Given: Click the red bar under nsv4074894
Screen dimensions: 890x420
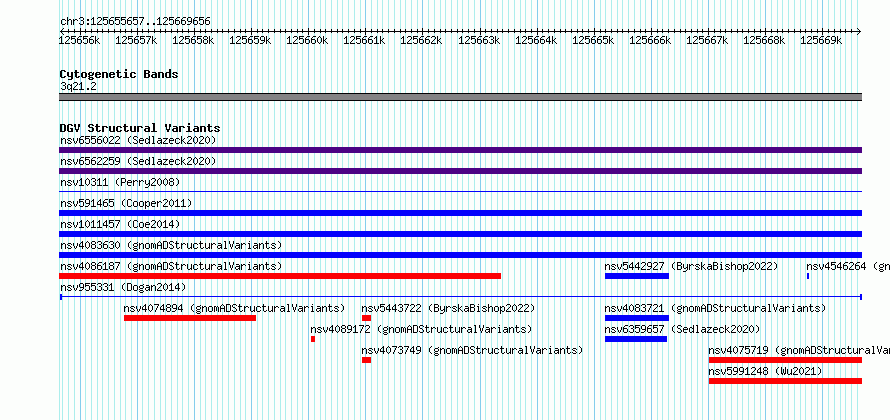Looking at the screenshot, I should pos(190,318).
